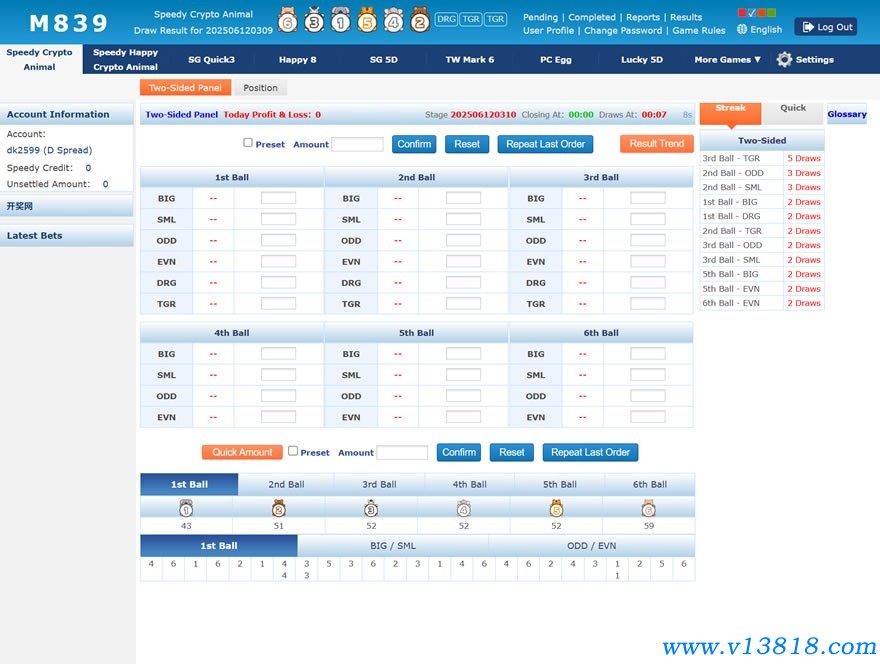Viewport: 880px width, 664px height.
Task: Click animal icon numbered 1 in statistics row
Action: coord(186,508)
